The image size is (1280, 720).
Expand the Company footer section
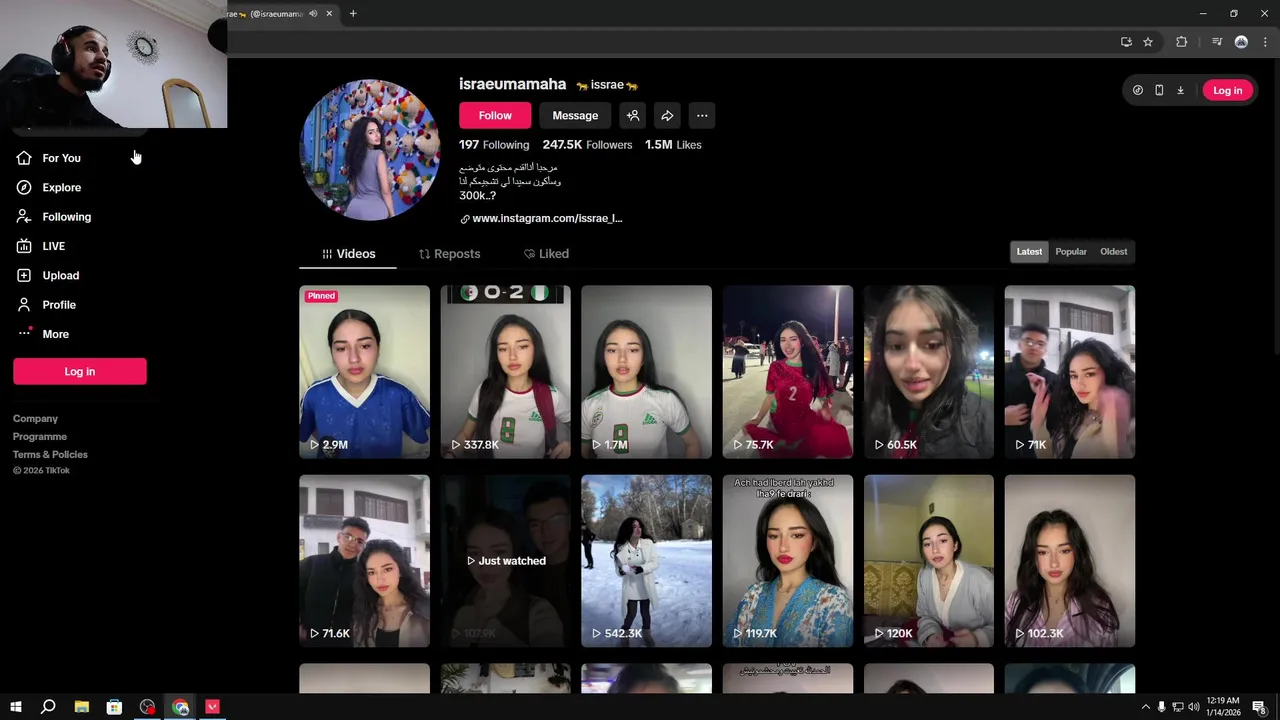pos(35,419)
